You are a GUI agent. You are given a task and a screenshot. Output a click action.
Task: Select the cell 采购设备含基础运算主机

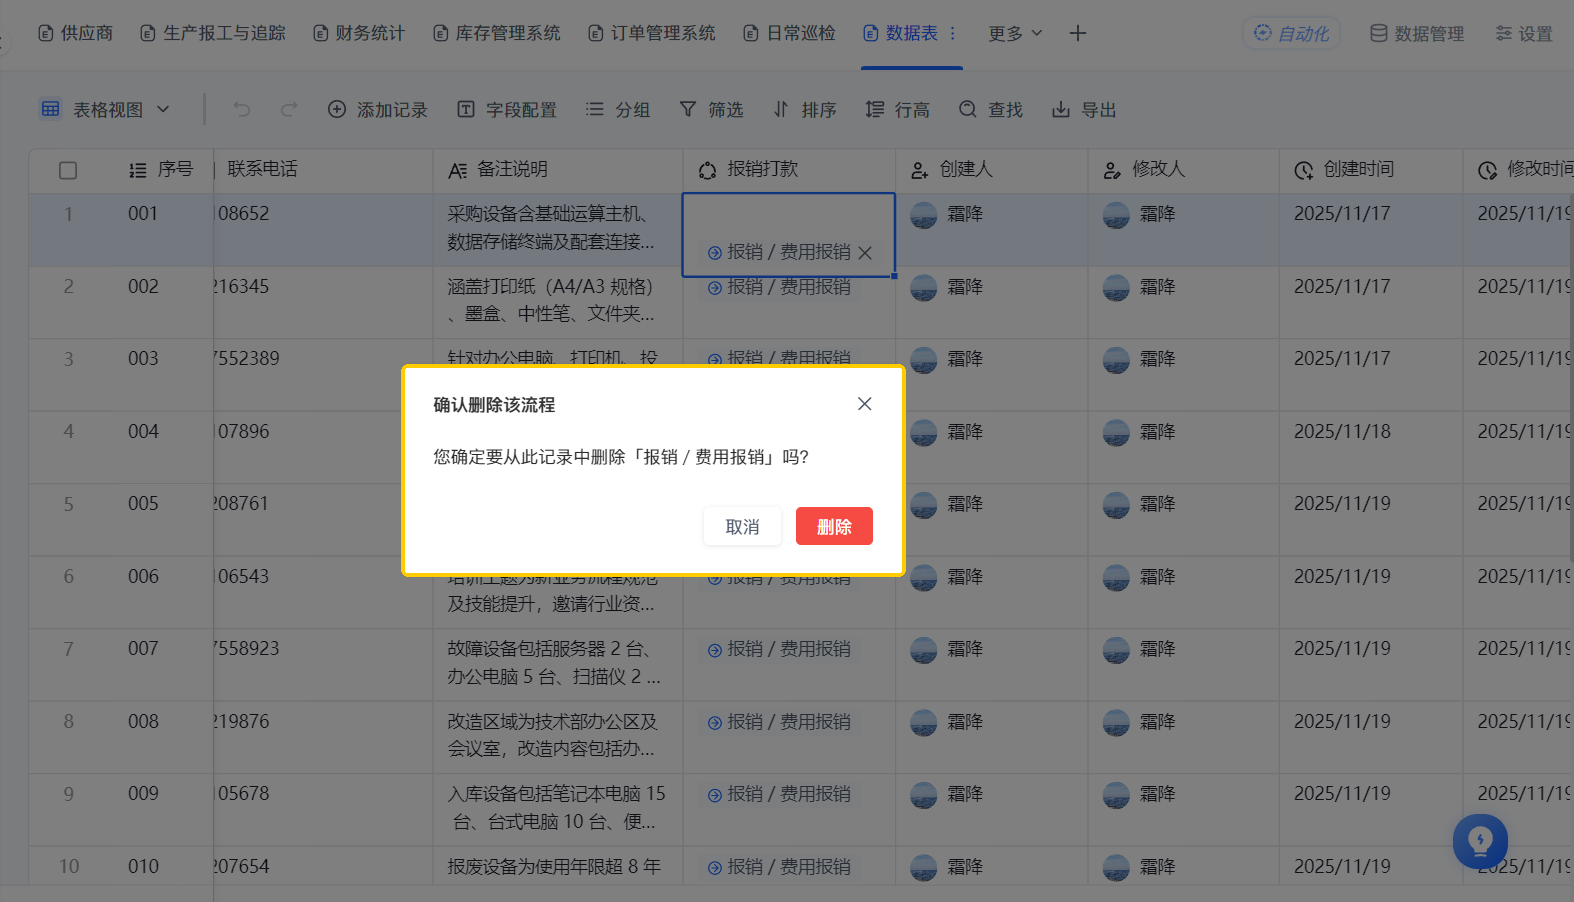coord(558,229)
